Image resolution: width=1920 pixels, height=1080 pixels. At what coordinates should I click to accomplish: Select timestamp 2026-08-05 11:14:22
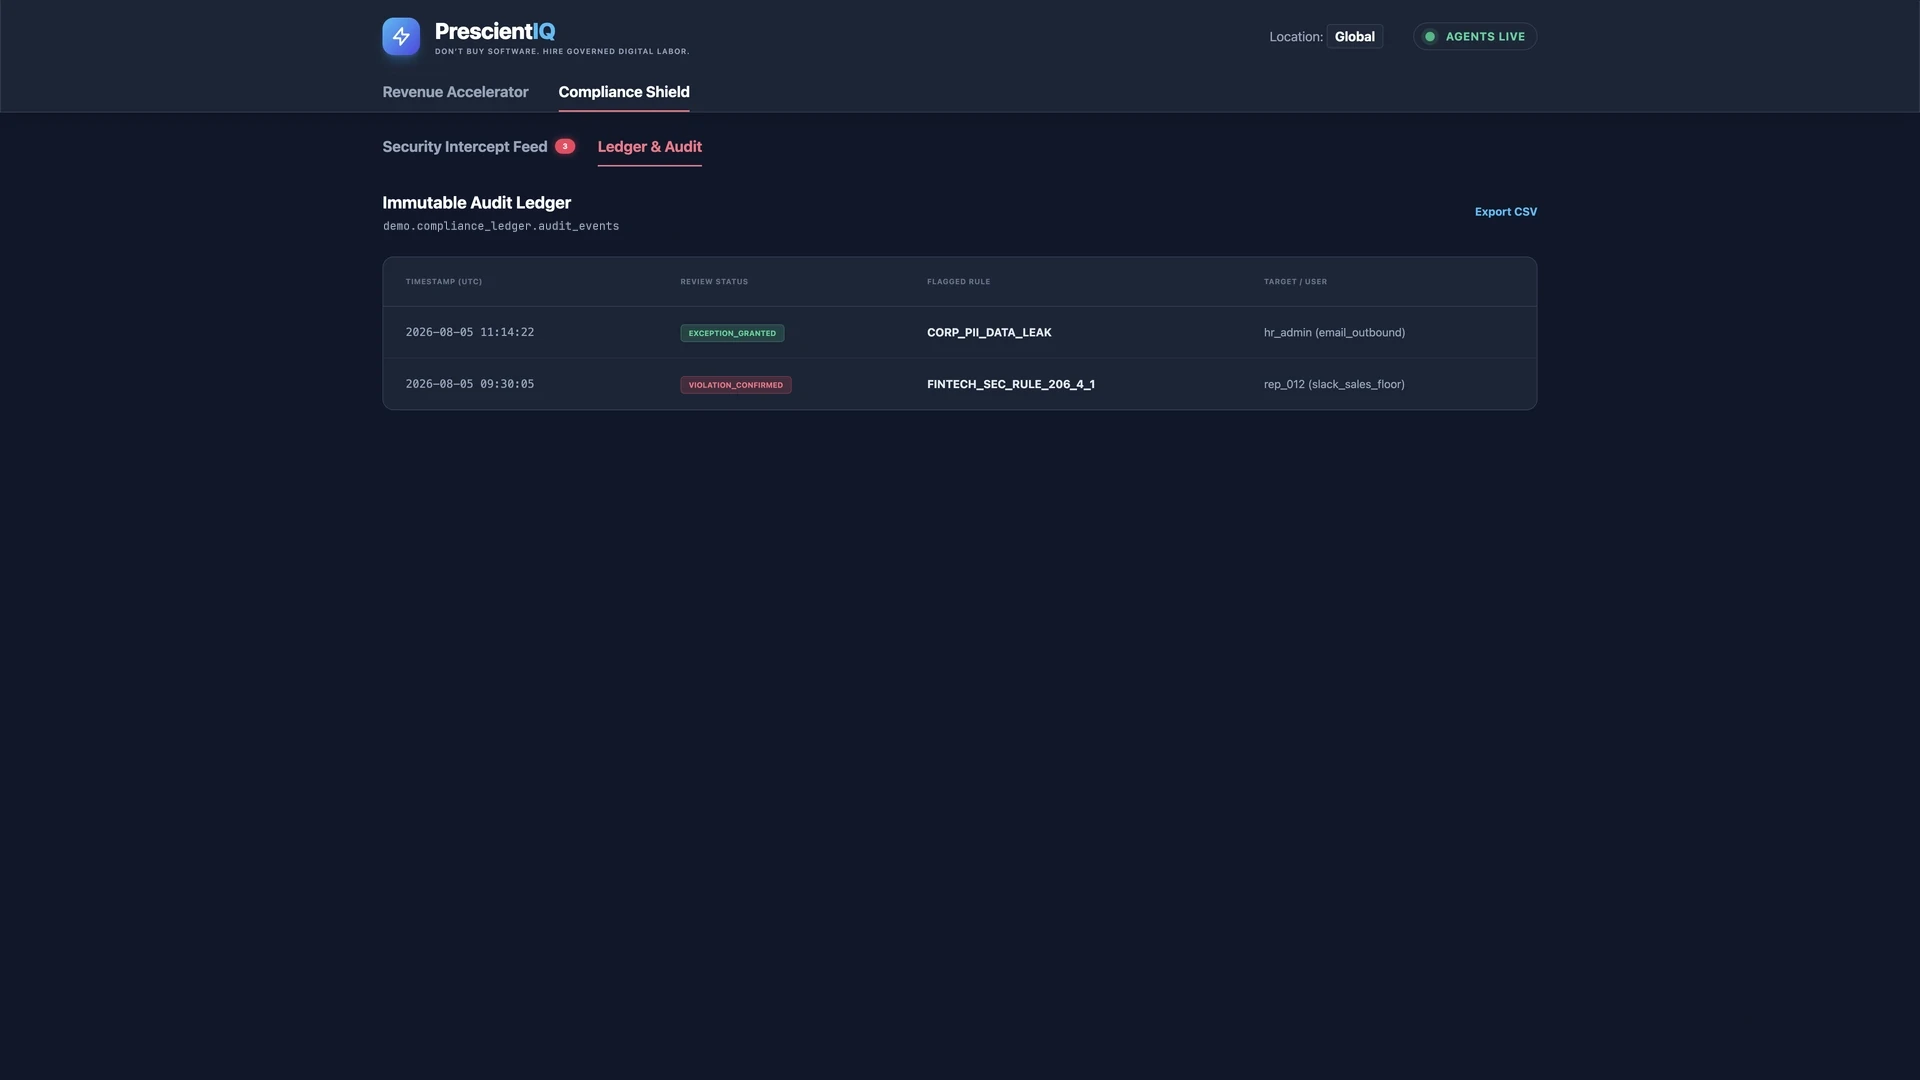tap(470, 333)
